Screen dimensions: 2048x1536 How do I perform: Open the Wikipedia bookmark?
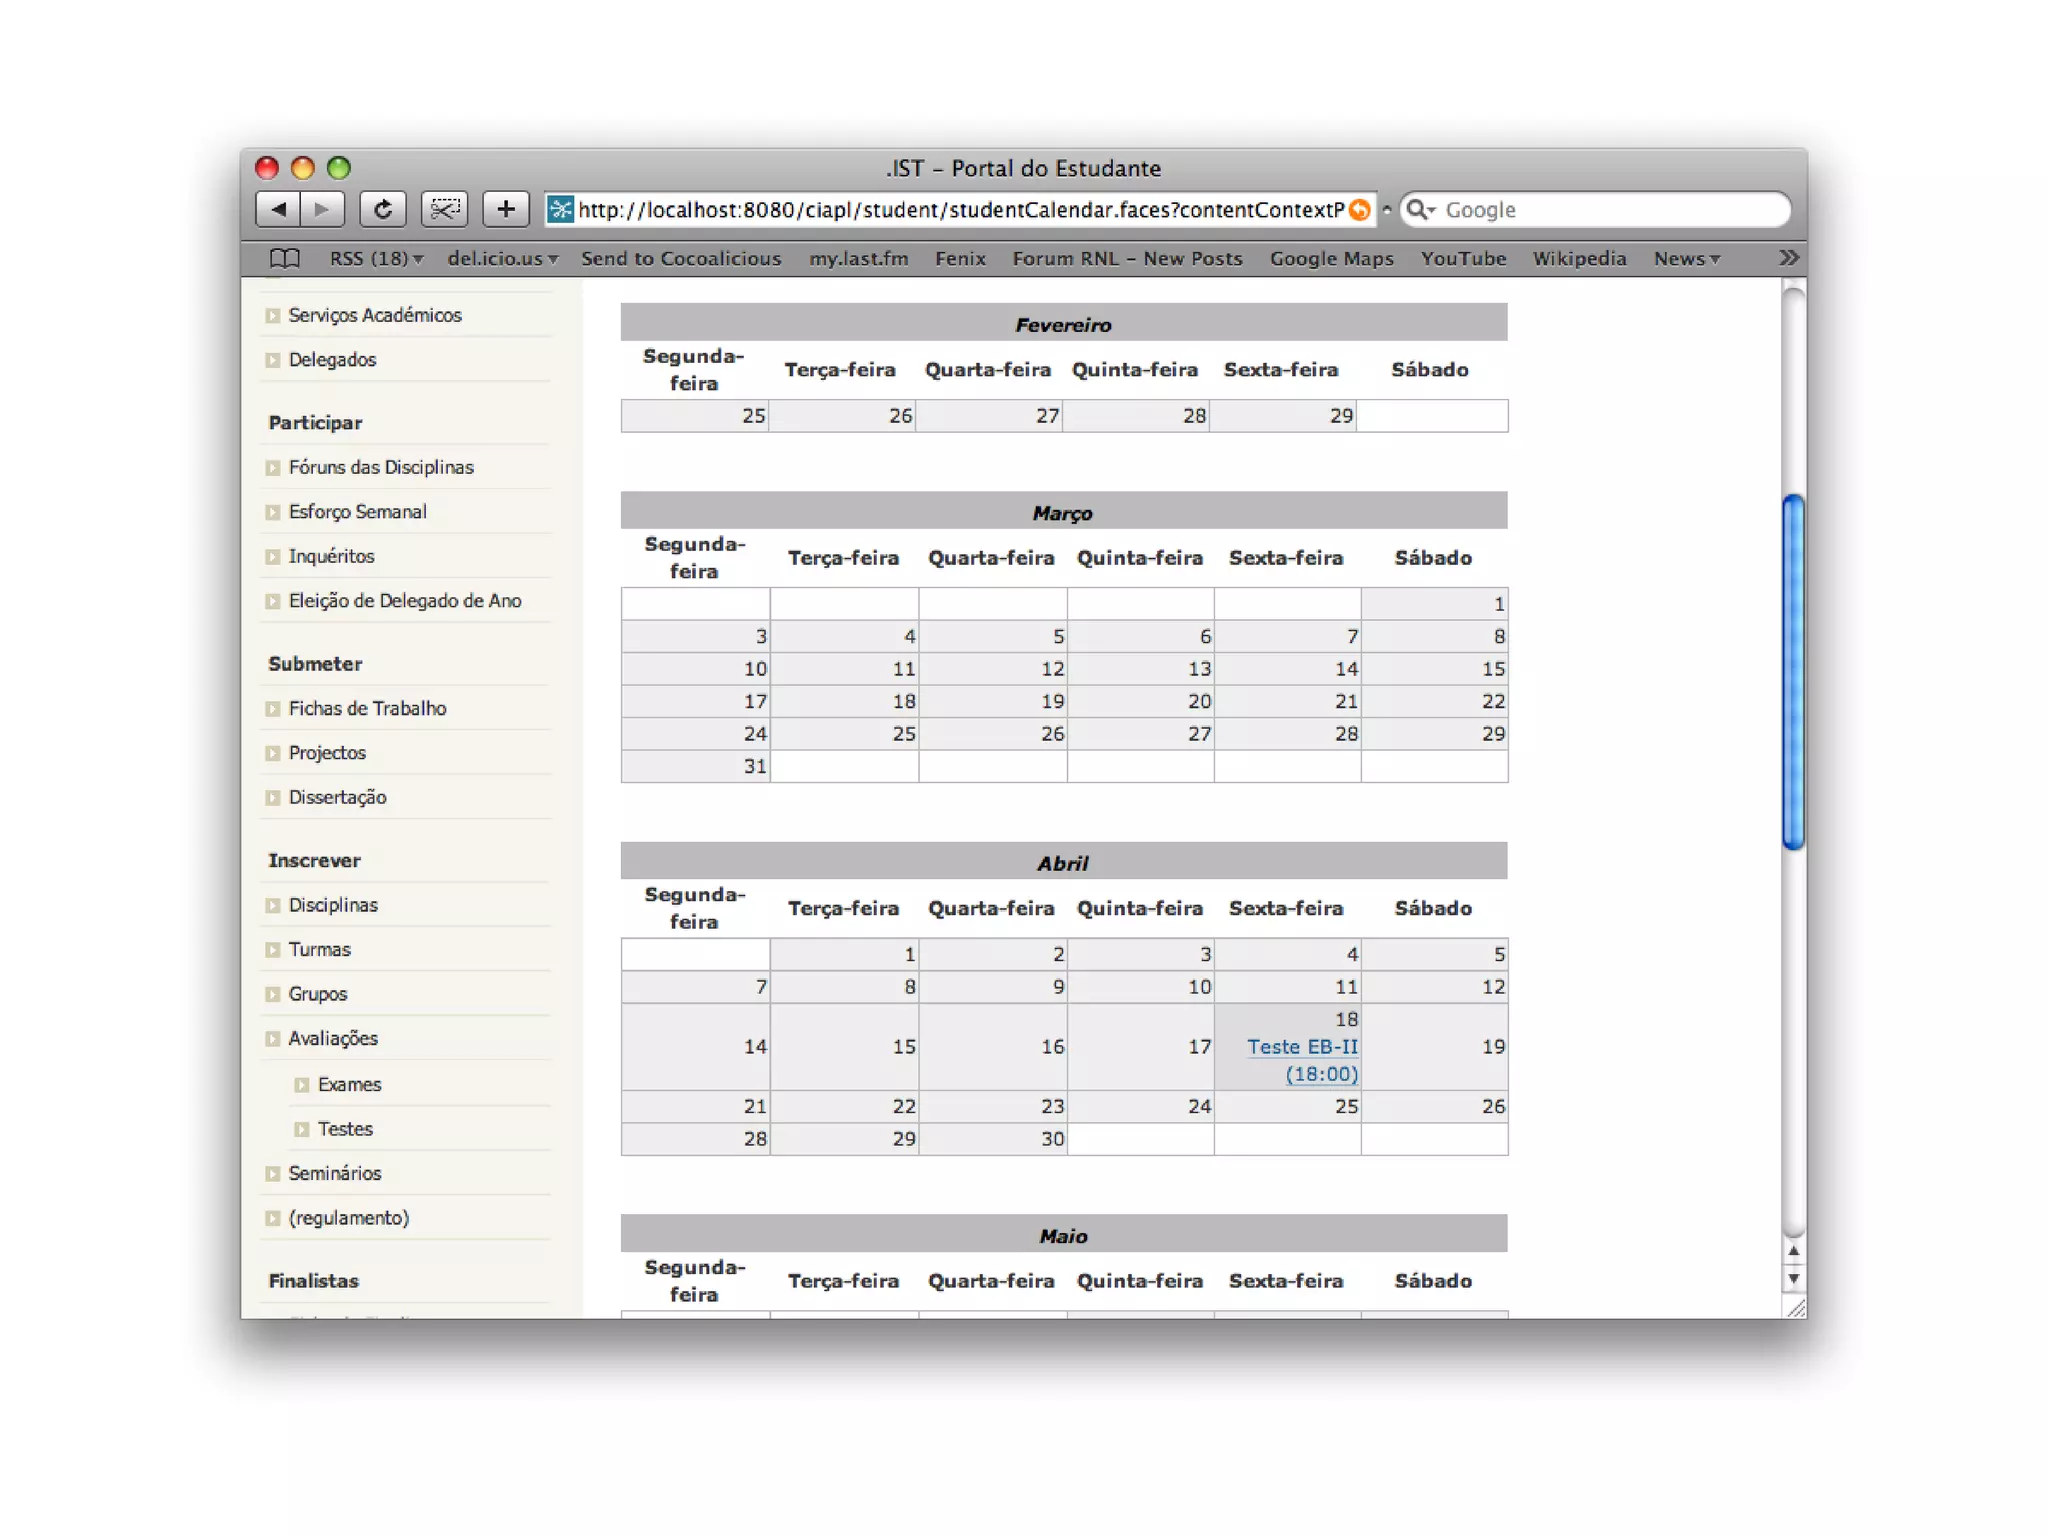(1579, 258)
